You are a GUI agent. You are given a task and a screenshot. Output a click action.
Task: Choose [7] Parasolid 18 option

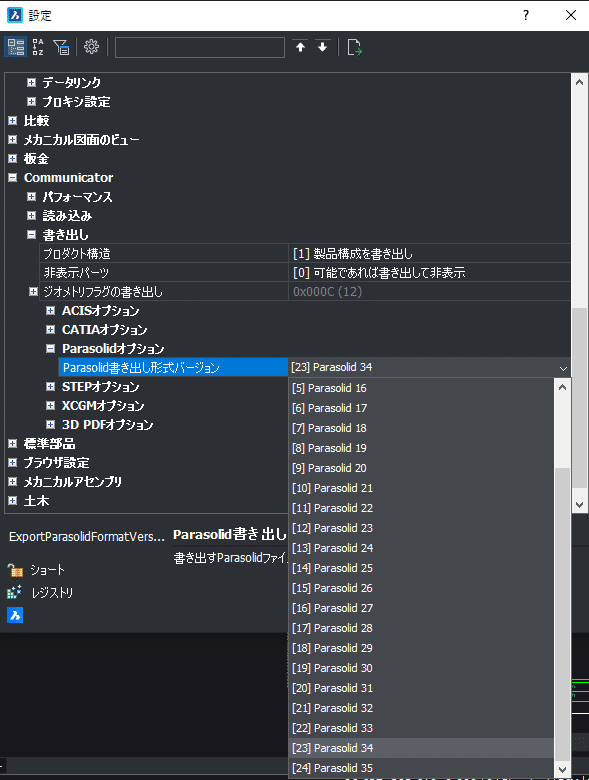421,428
